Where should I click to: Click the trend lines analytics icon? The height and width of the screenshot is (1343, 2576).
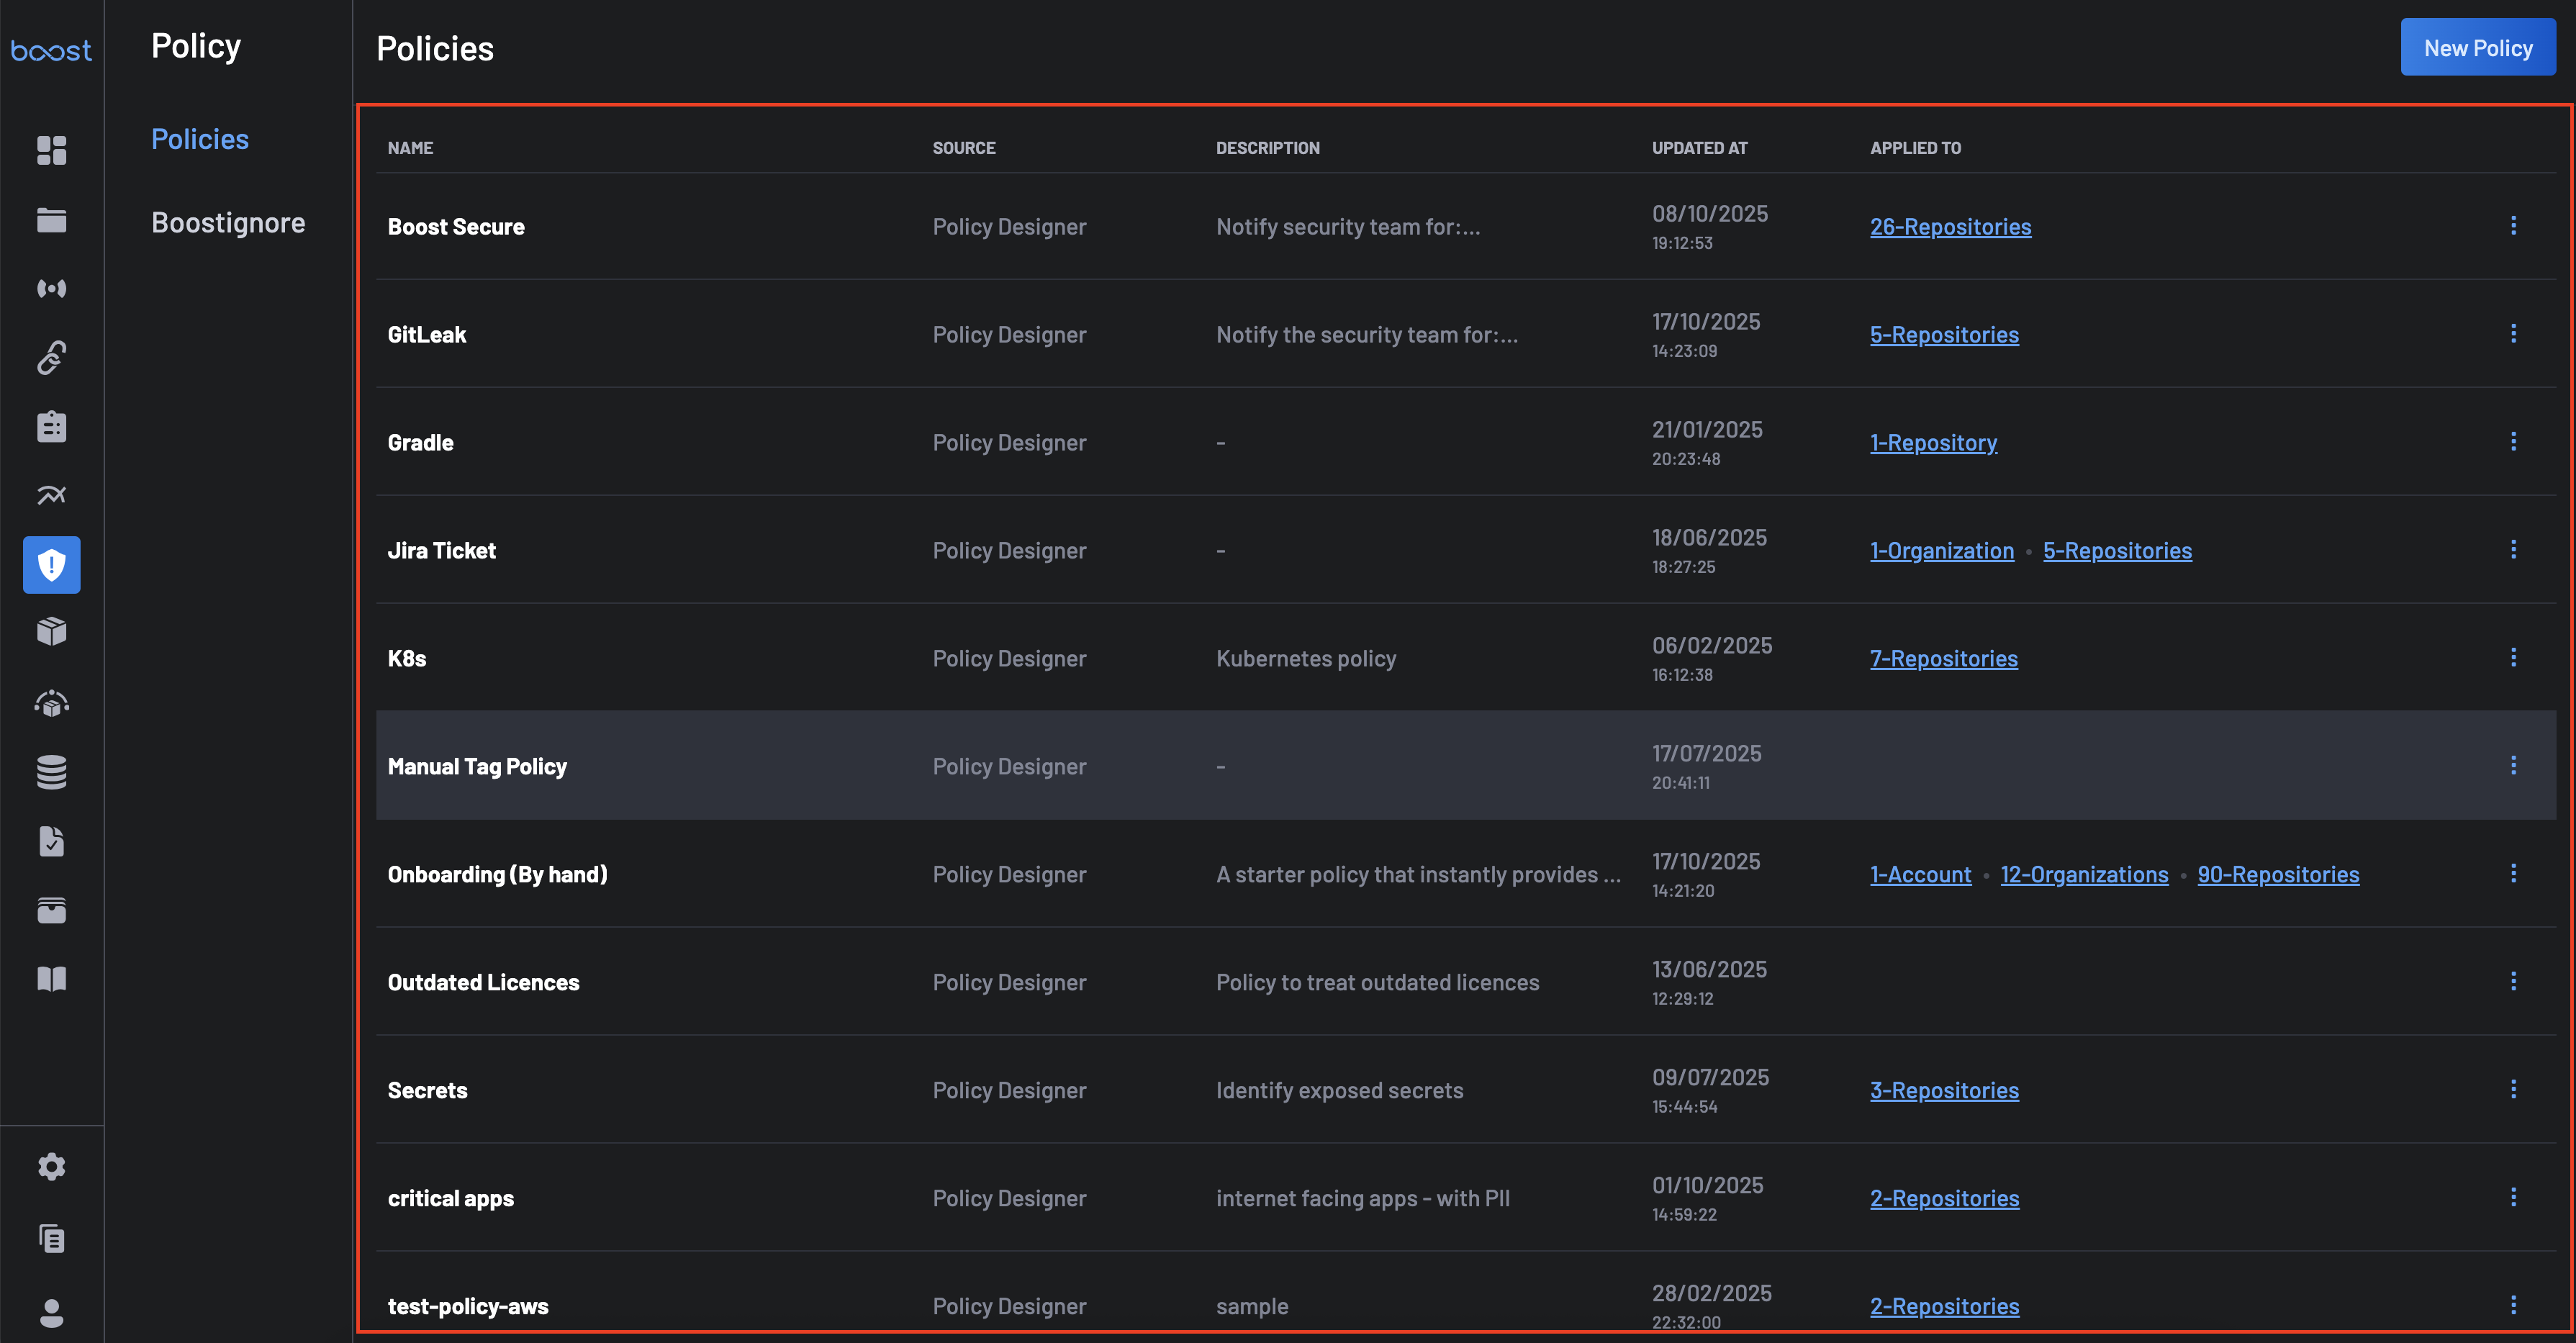coord(51,495)
